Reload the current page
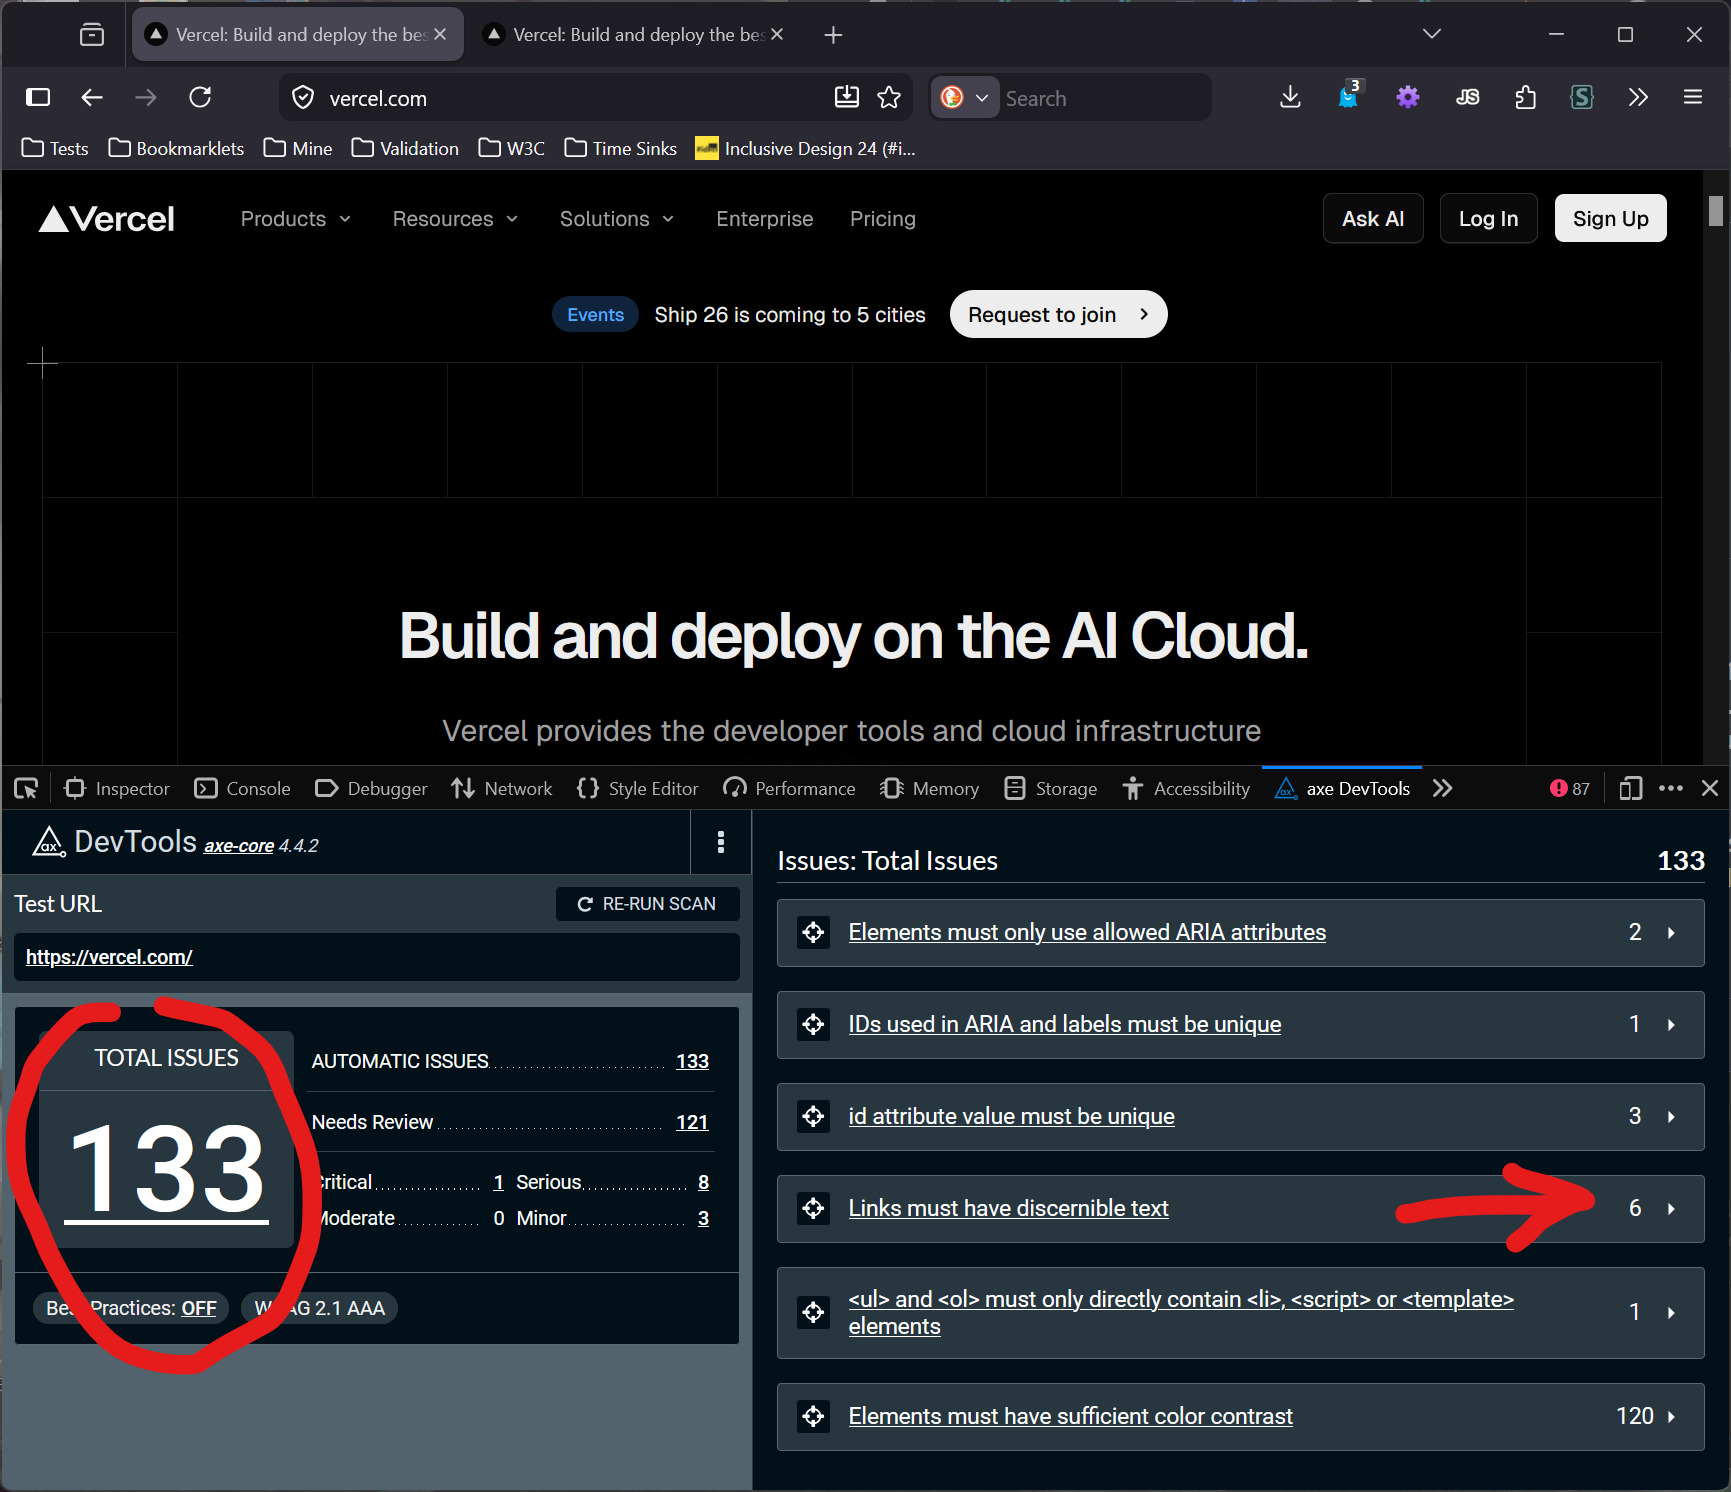1731x1492 pixels. click(x=200, y=97)
